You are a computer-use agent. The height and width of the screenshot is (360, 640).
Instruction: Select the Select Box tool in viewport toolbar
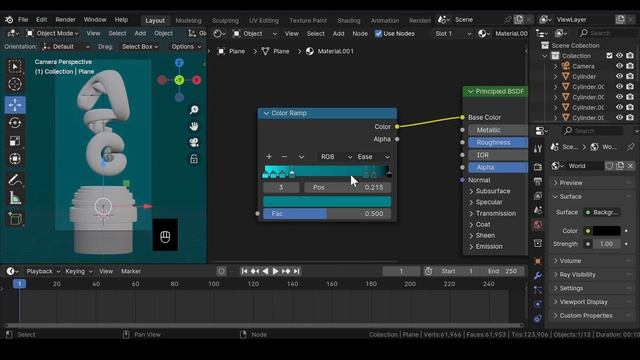click(15, 66)
